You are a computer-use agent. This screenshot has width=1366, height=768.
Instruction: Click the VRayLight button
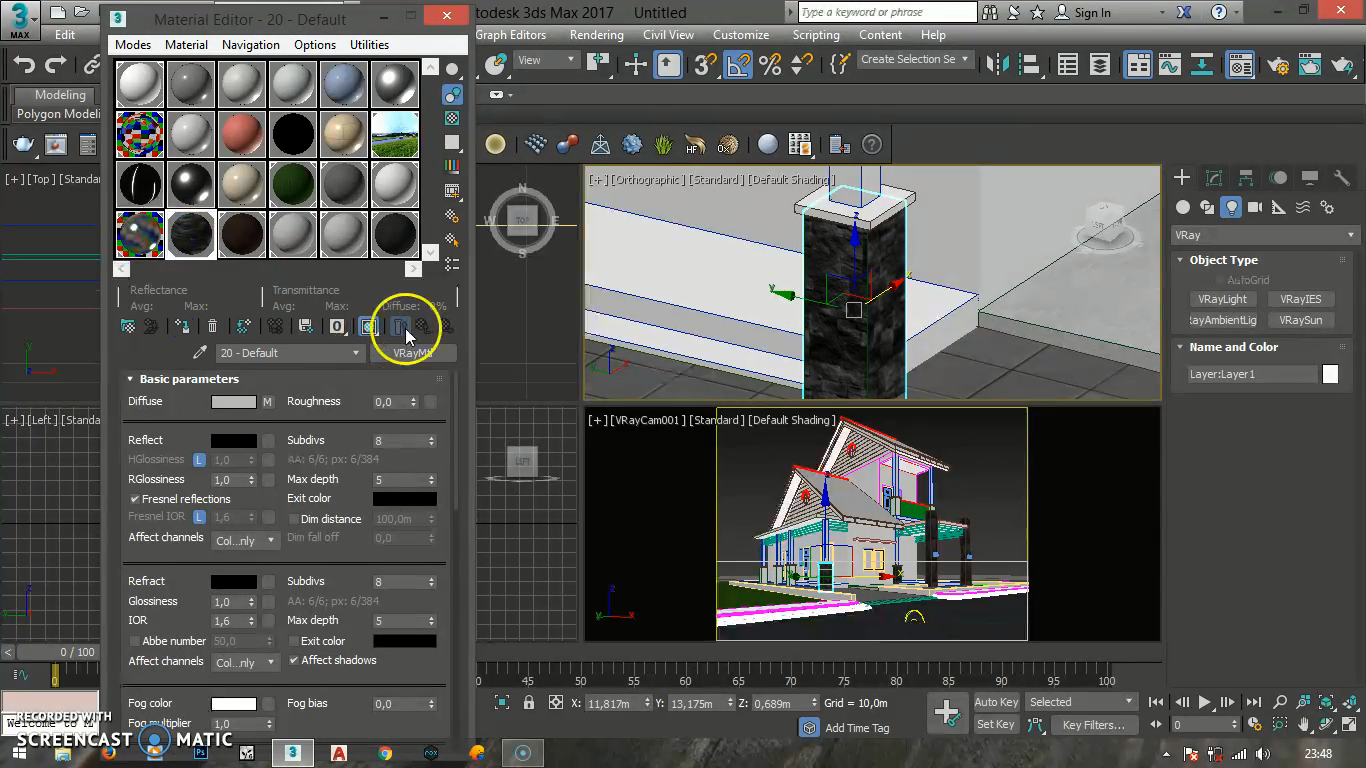coord(1222,299)
